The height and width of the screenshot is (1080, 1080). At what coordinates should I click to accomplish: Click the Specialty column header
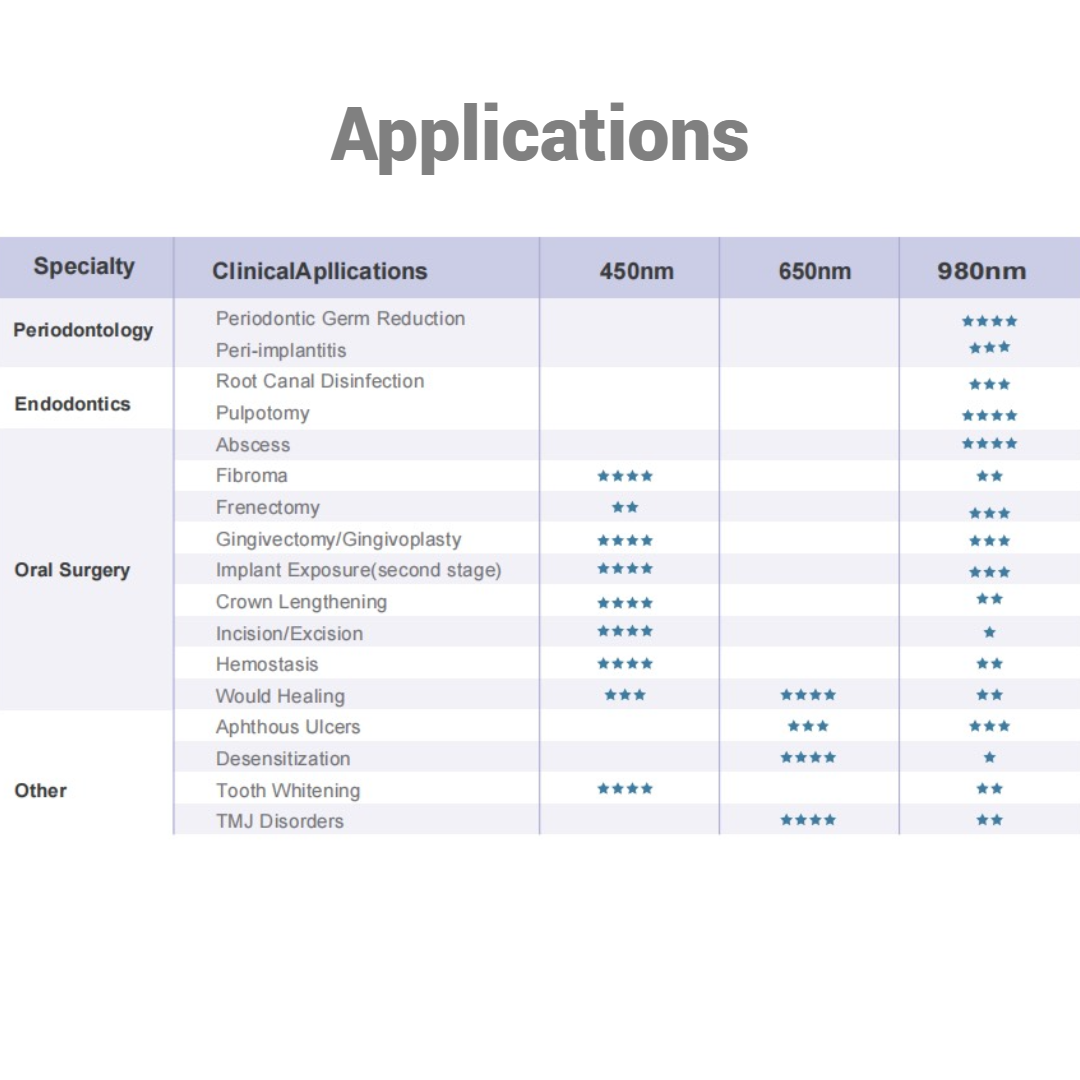(84, 267)
